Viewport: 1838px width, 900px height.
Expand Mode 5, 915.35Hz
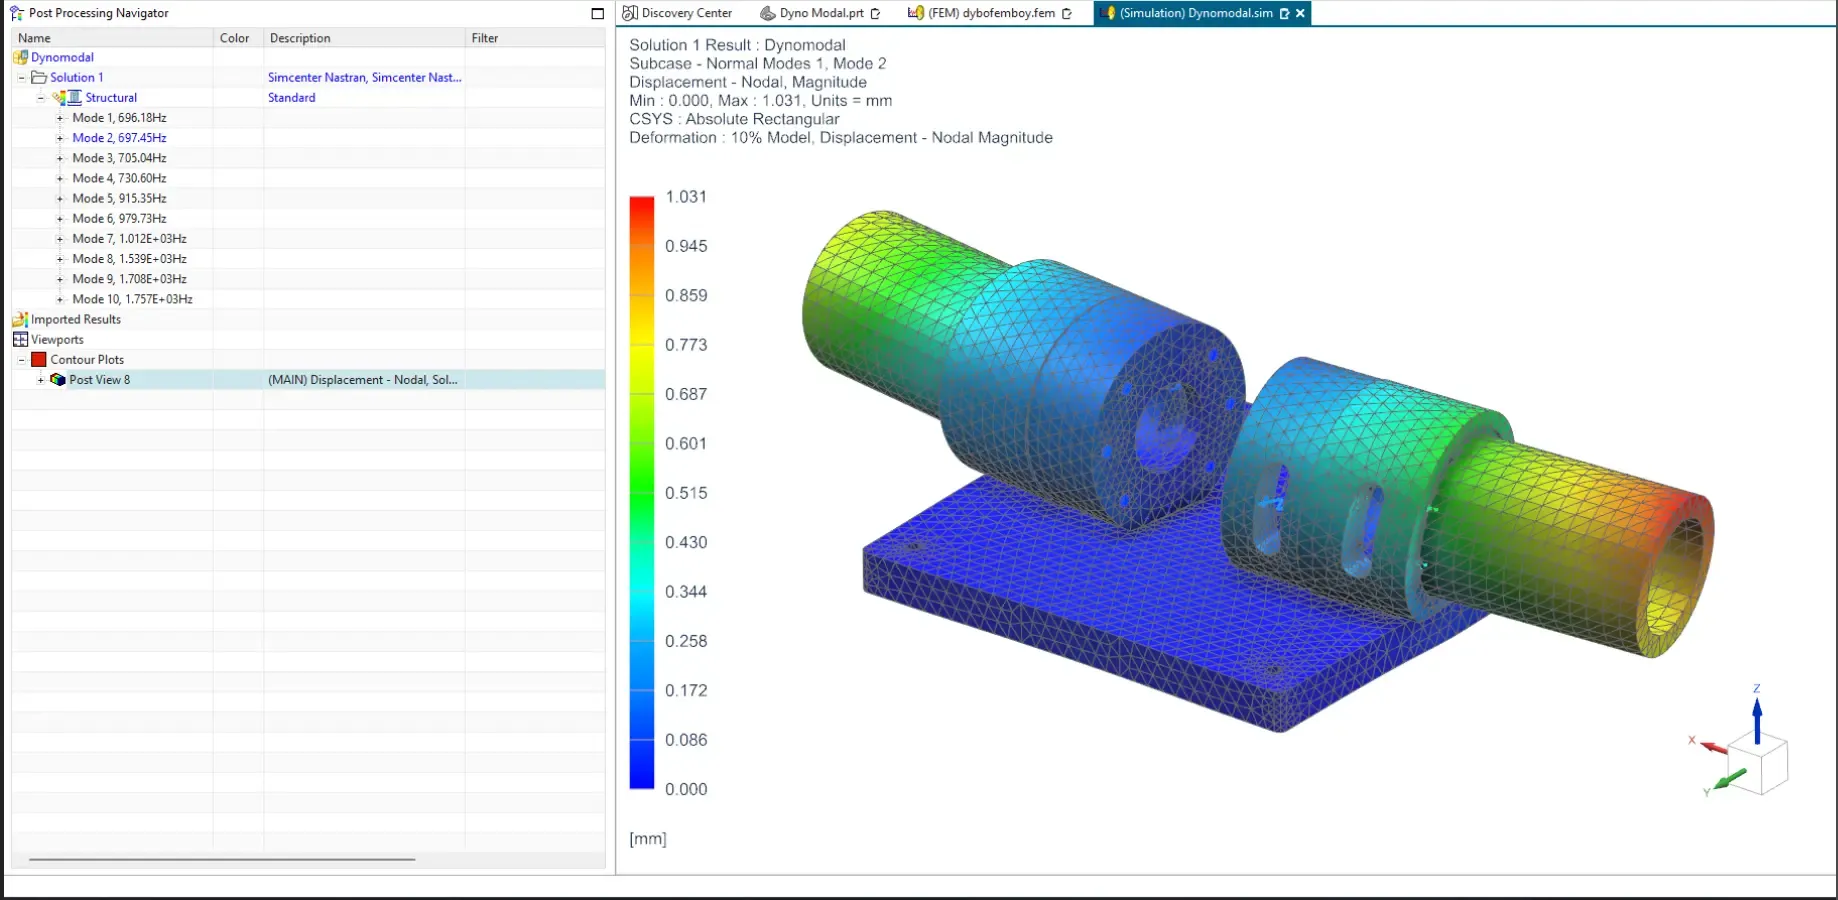pyautogui.click(x=60, y=198)
